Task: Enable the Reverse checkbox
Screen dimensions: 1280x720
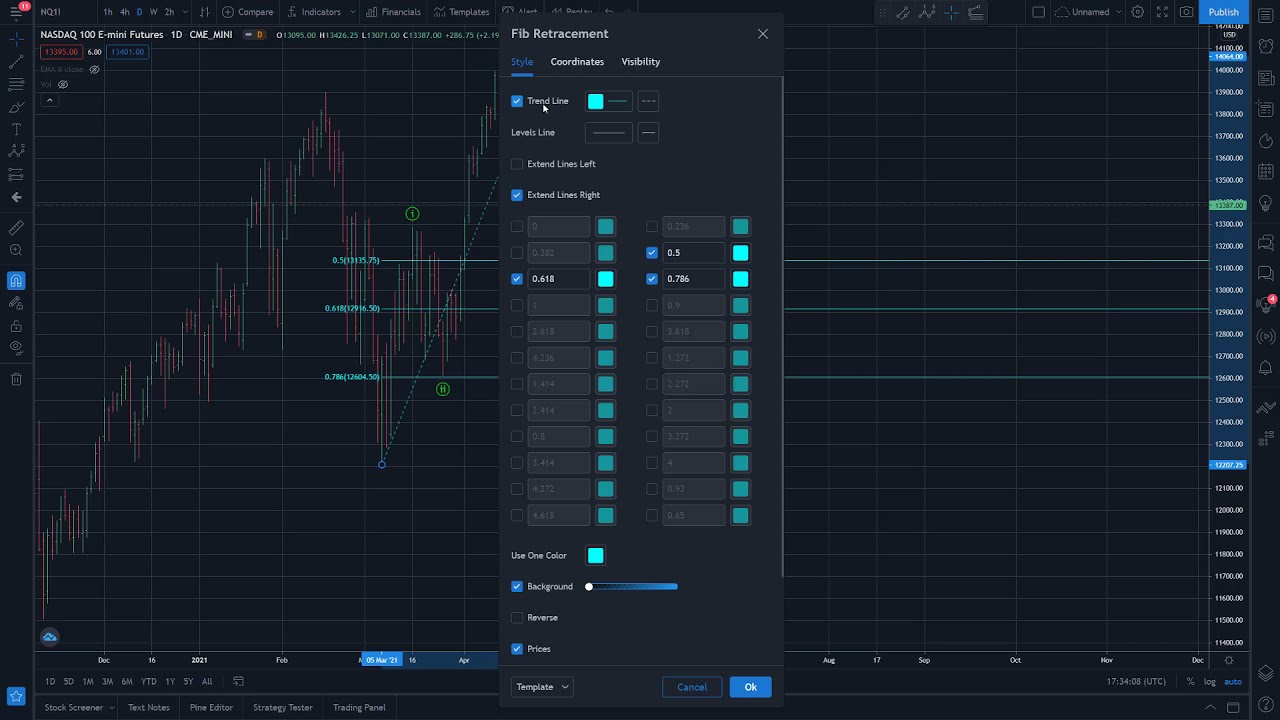Action: (x=517, y=618)
